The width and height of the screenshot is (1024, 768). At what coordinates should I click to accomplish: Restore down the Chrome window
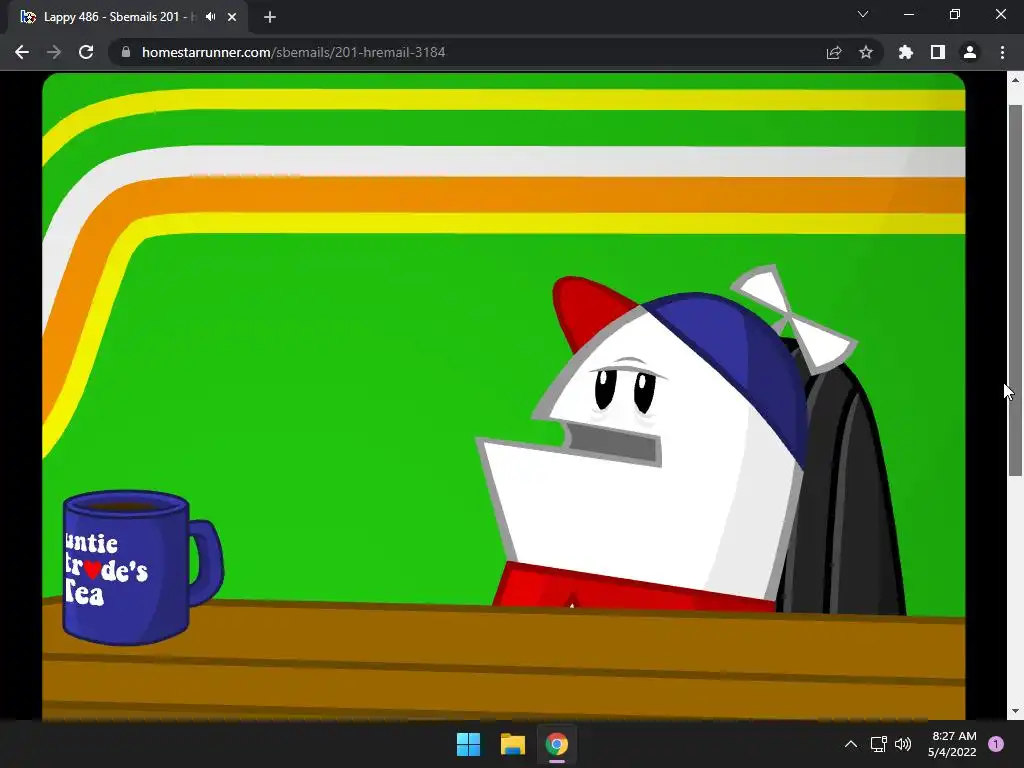(955, 14)
